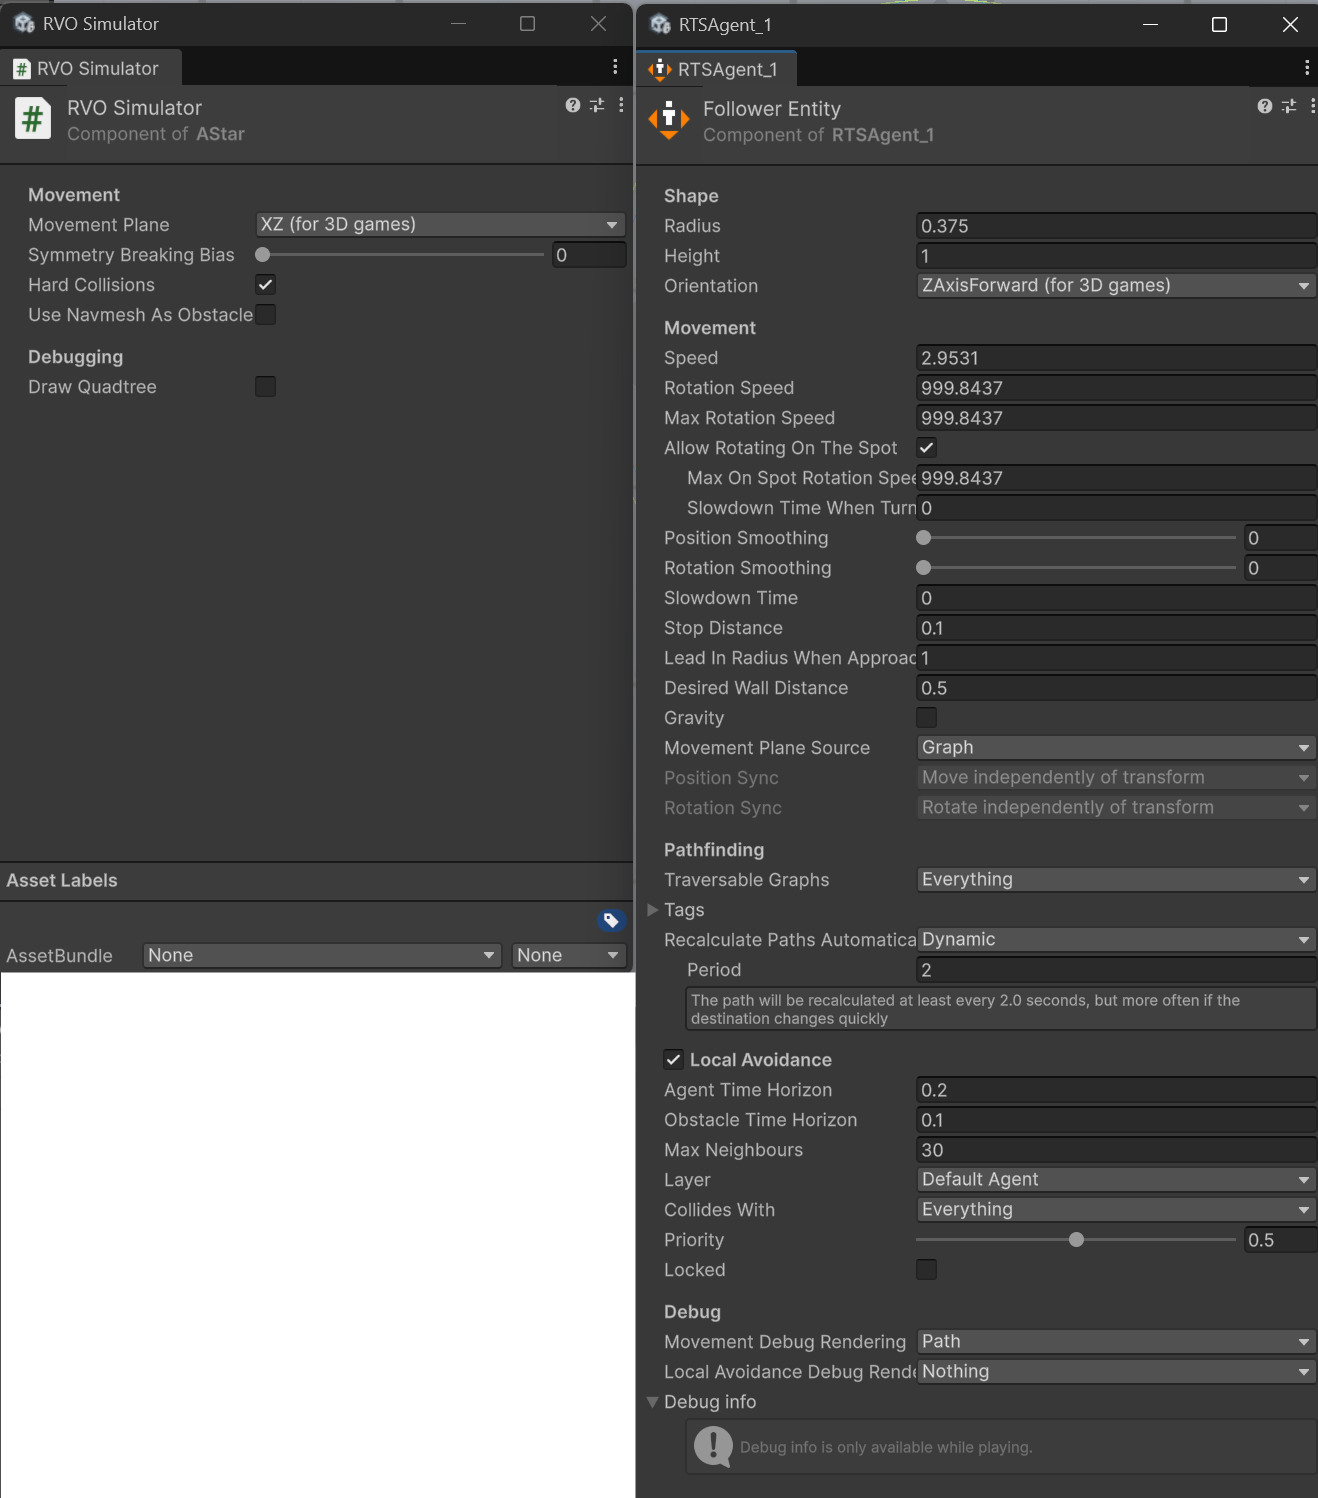Click the Priority slider handle
Screen dimensions: 1318x1498
[x=1076, y=1240]
